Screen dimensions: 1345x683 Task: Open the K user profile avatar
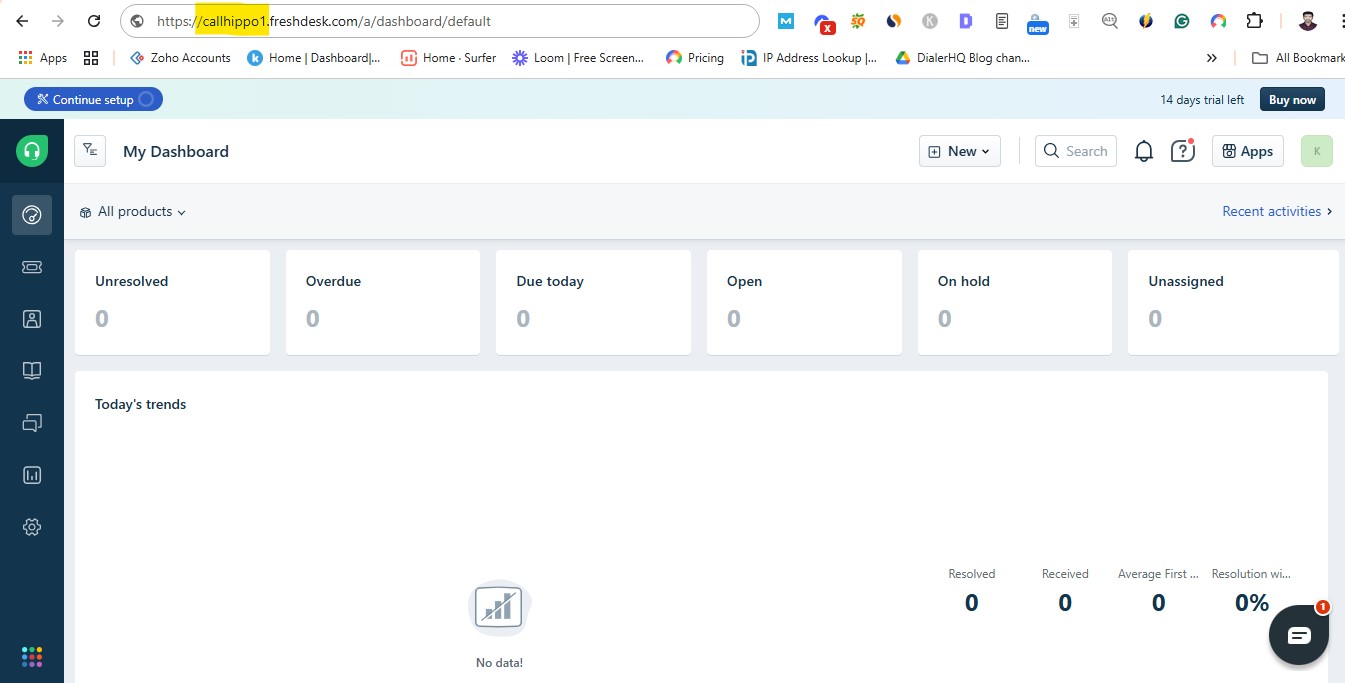coord(1317,151)
